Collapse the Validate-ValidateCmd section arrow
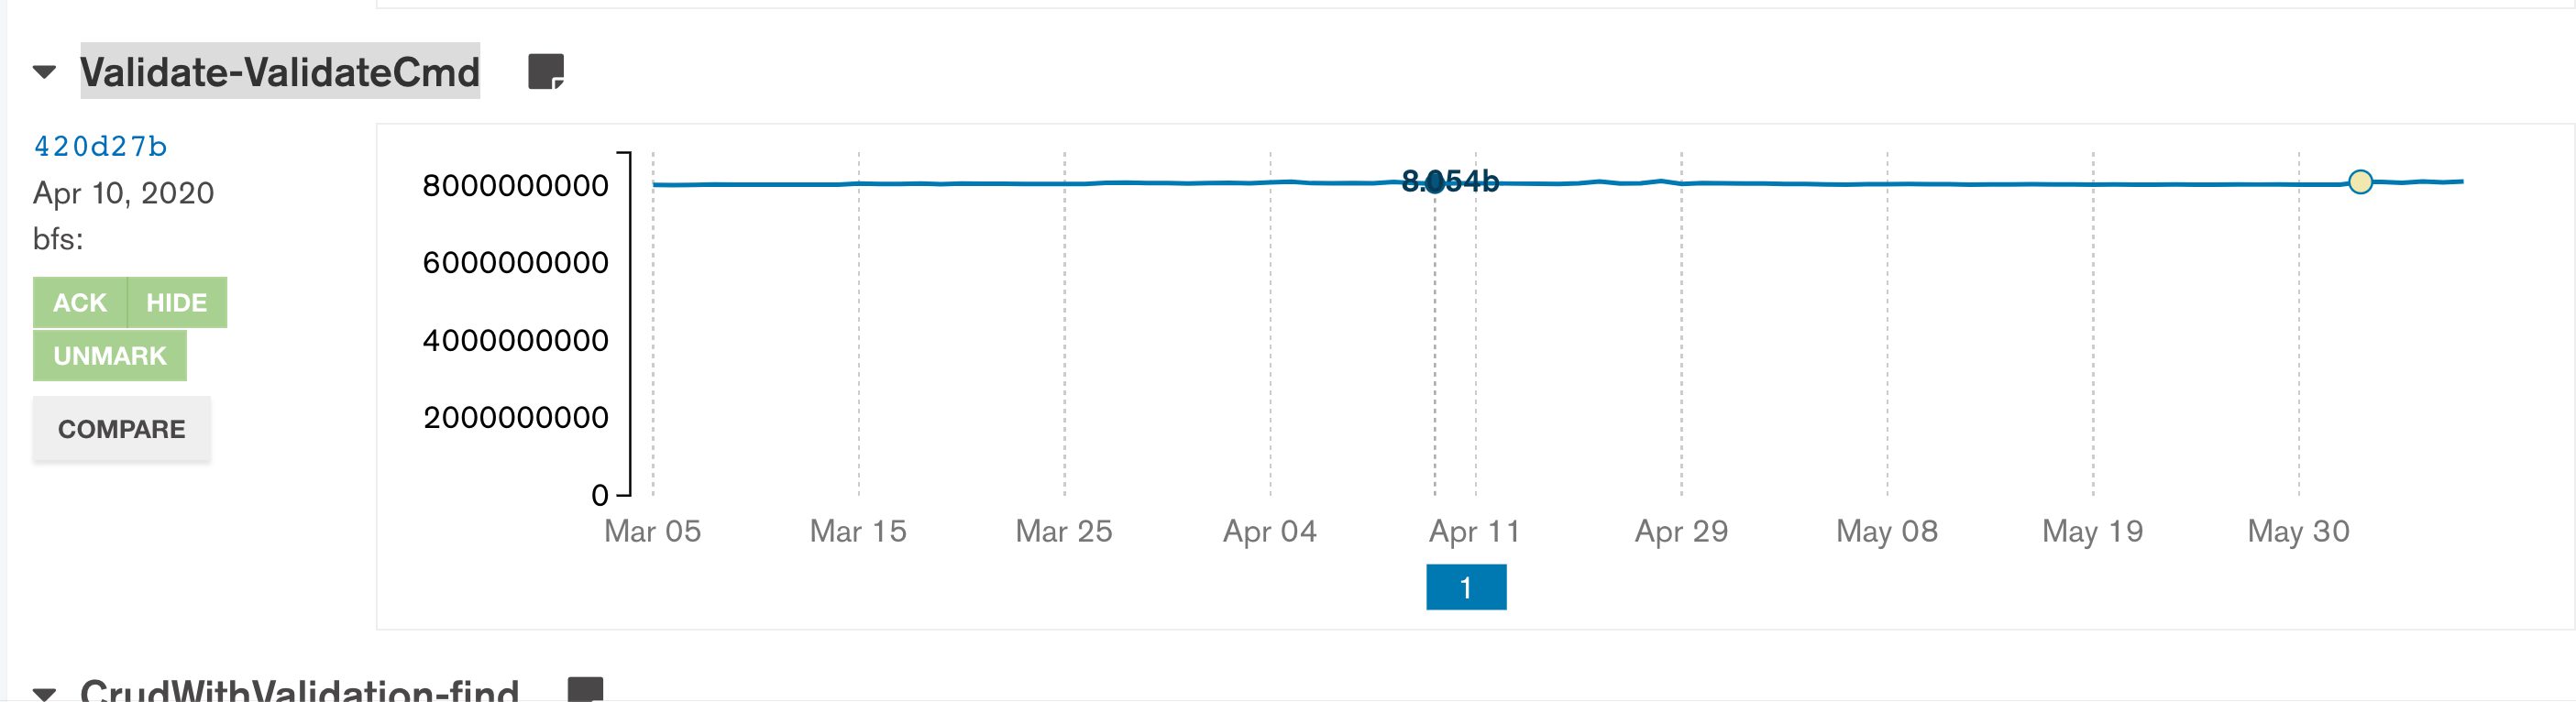This screenshot has height=702, width=2576. pyautogui.click(x=44, y=72)
